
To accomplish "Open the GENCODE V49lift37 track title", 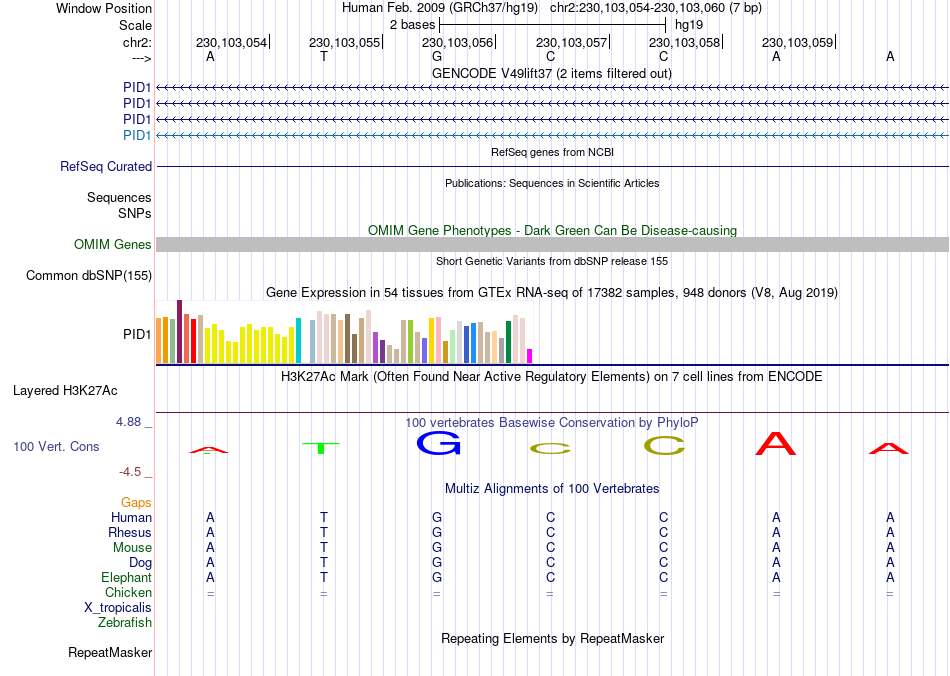I will click(x=551, y=73).
